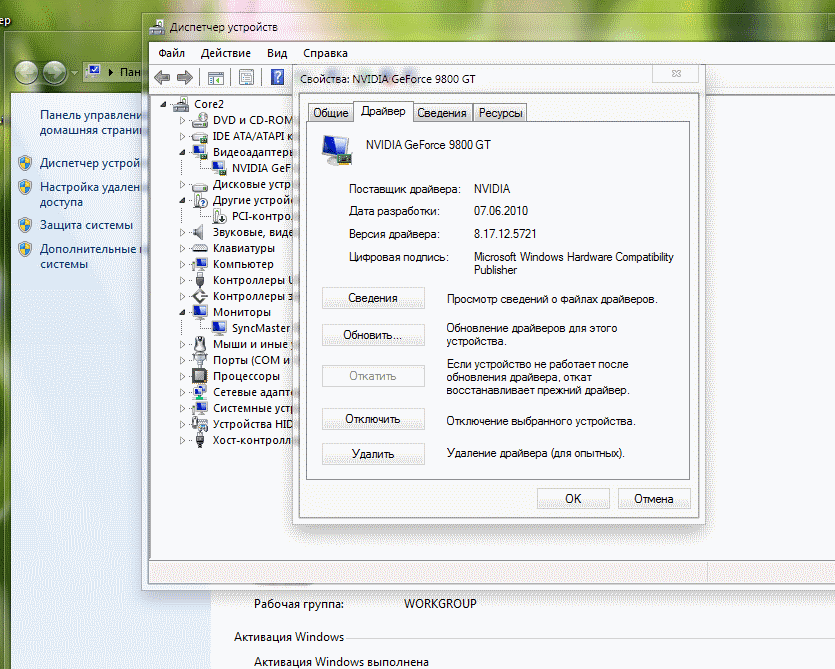Click the Show/Hide console tree toolbar icon

point(216,78)
